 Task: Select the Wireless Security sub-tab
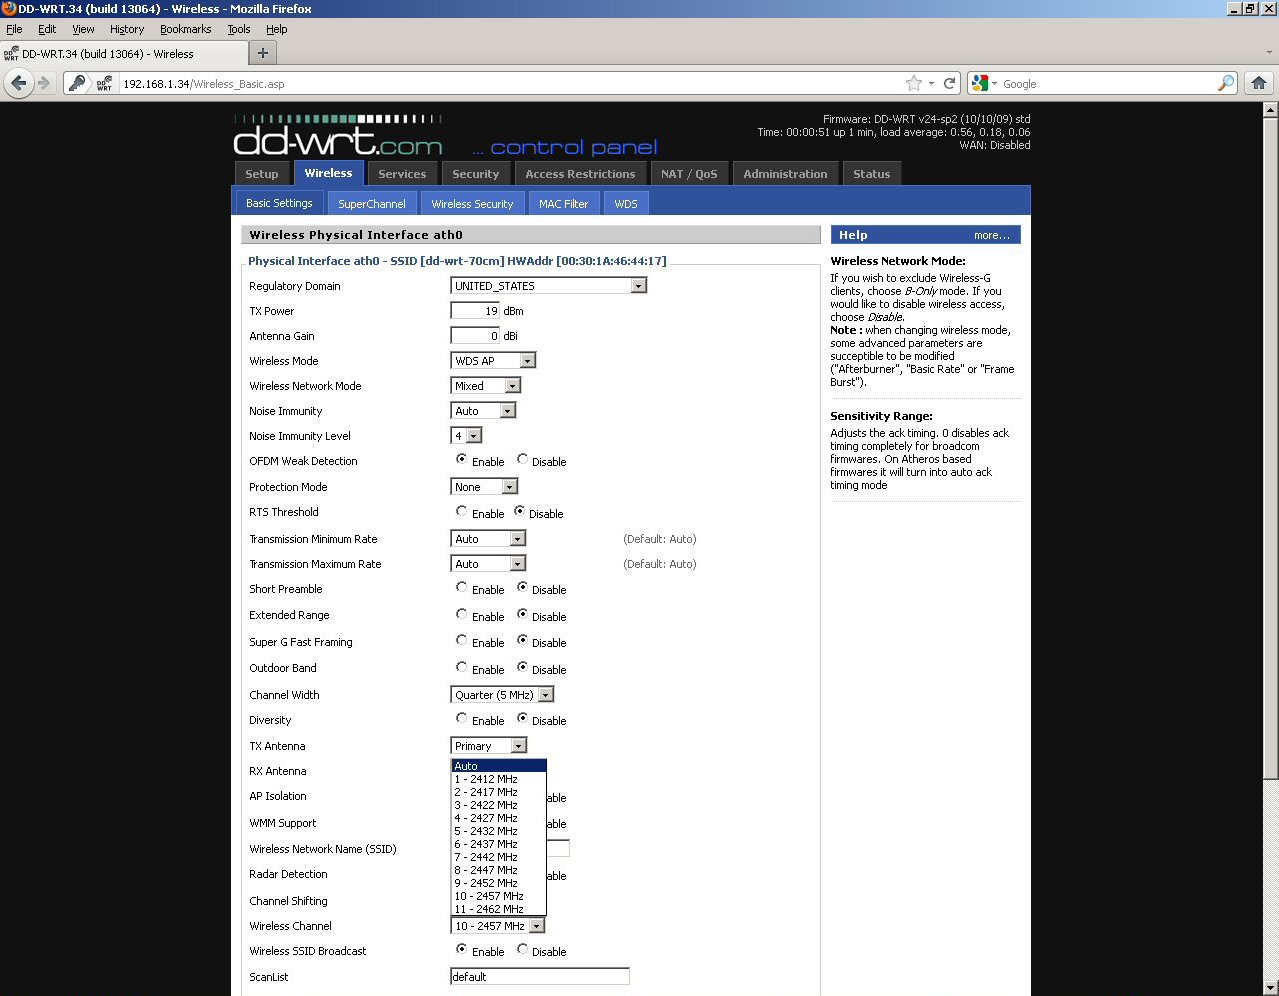pyautogui.click(x=472, y=203)
